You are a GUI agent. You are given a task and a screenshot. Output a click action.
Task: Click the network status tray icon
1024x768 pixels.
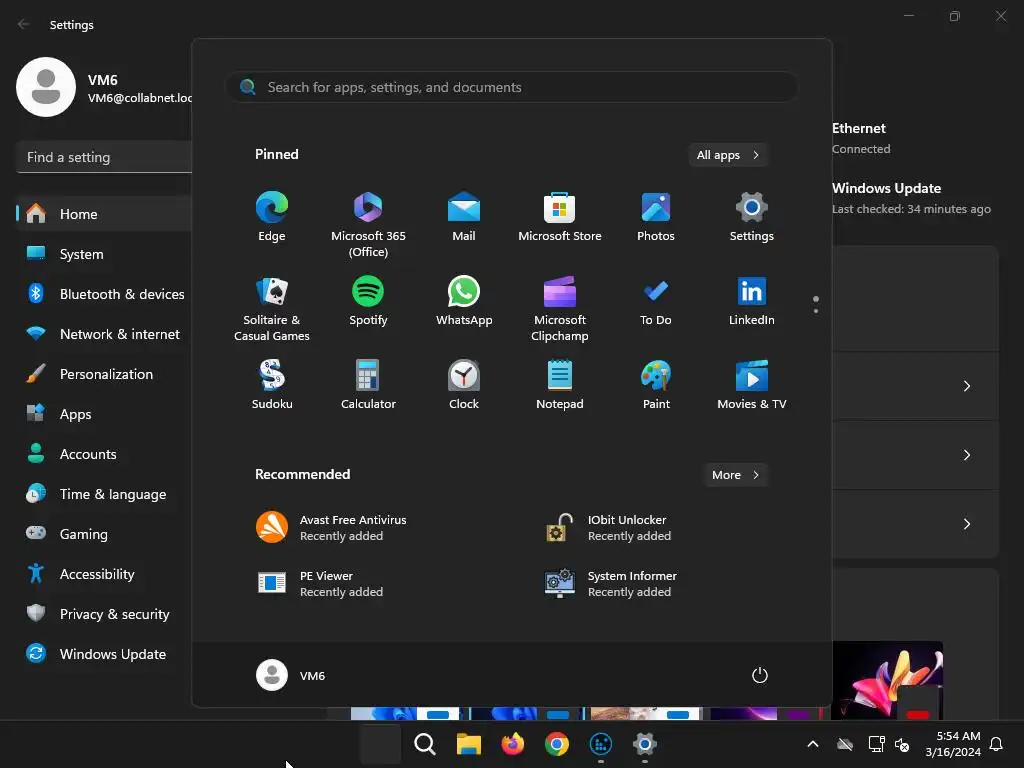click(876, 744)
